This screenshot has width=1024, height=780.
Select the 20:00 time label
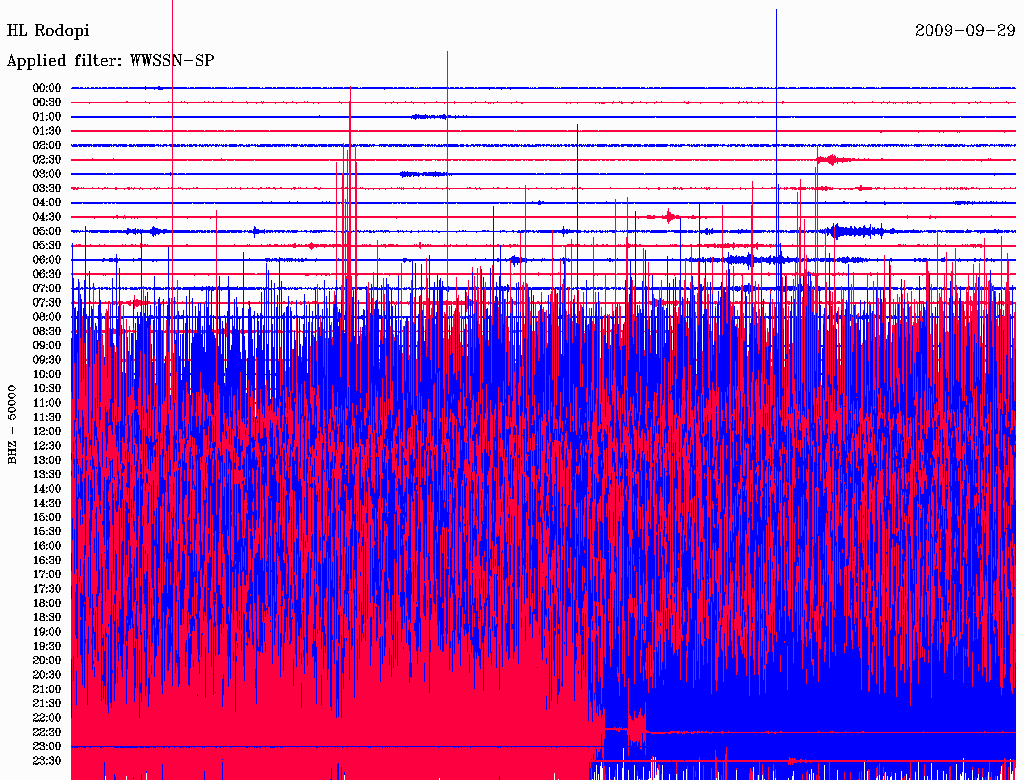click(47, 660)
